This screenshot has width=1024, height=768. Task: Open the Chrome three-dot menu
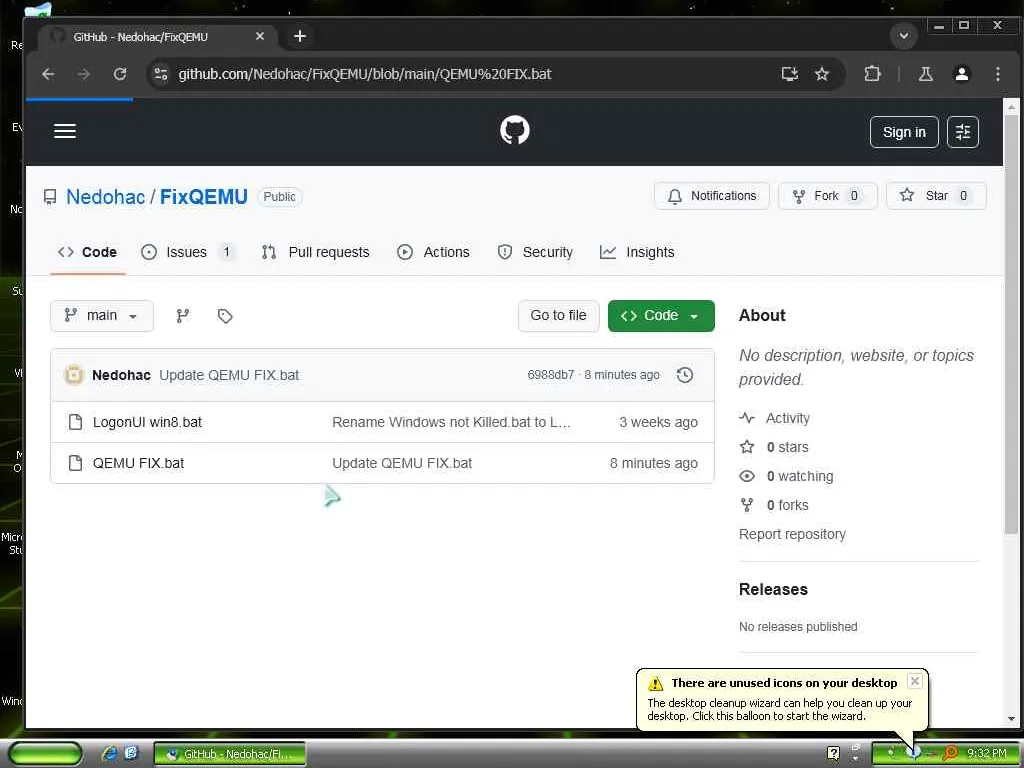(997, 74)
